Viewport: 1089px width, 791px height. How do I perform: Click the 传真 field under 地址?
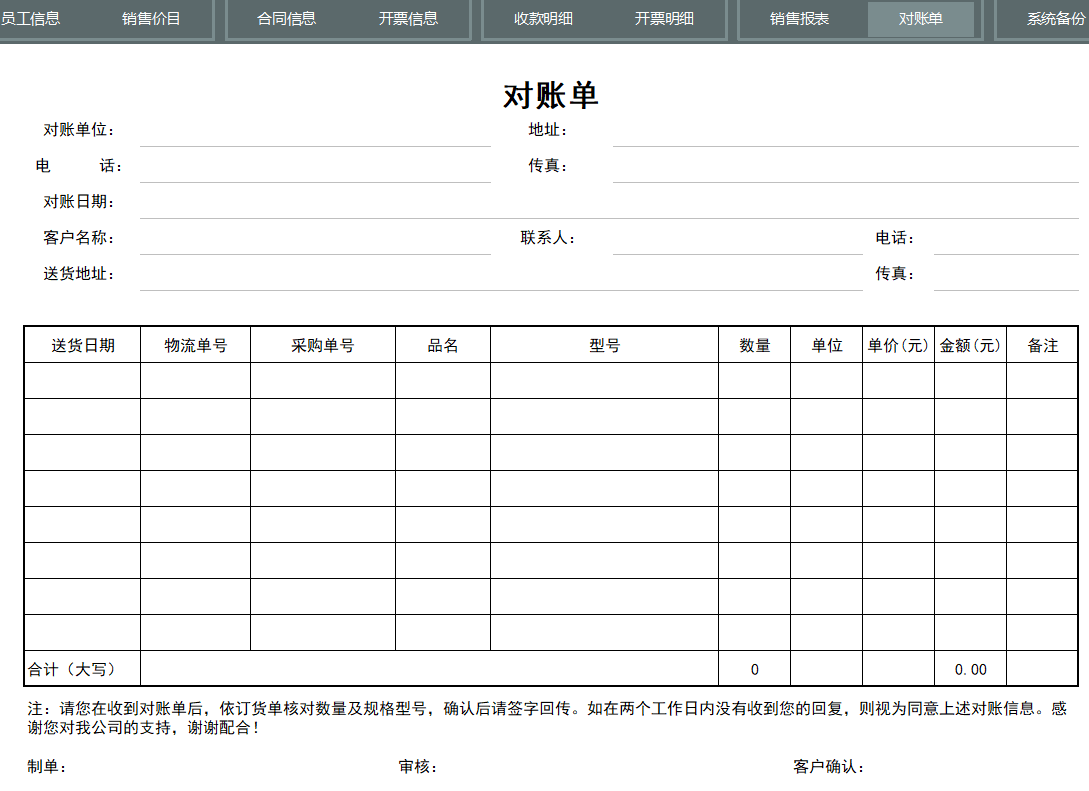[x=845, y=167]
